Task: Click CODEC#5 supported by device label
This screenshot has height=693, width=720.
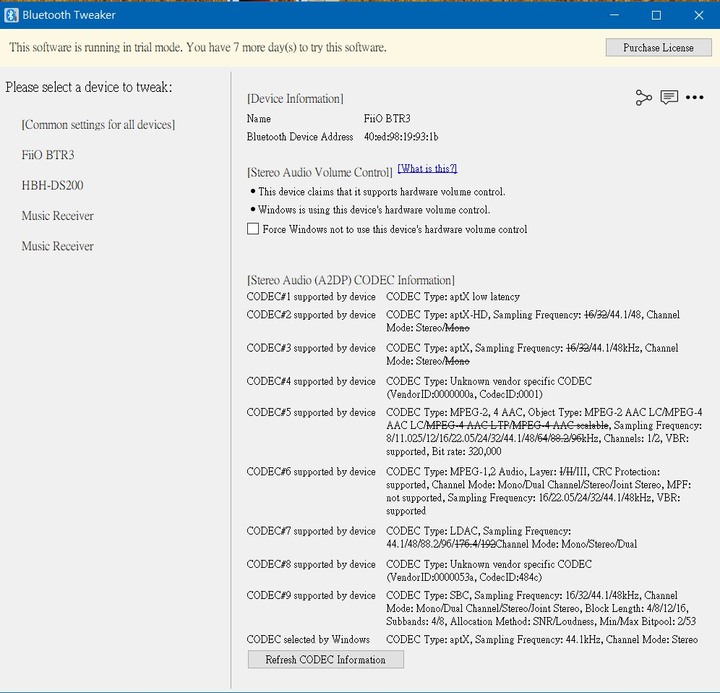Action: pyautogui.click(x=311, y=412)
